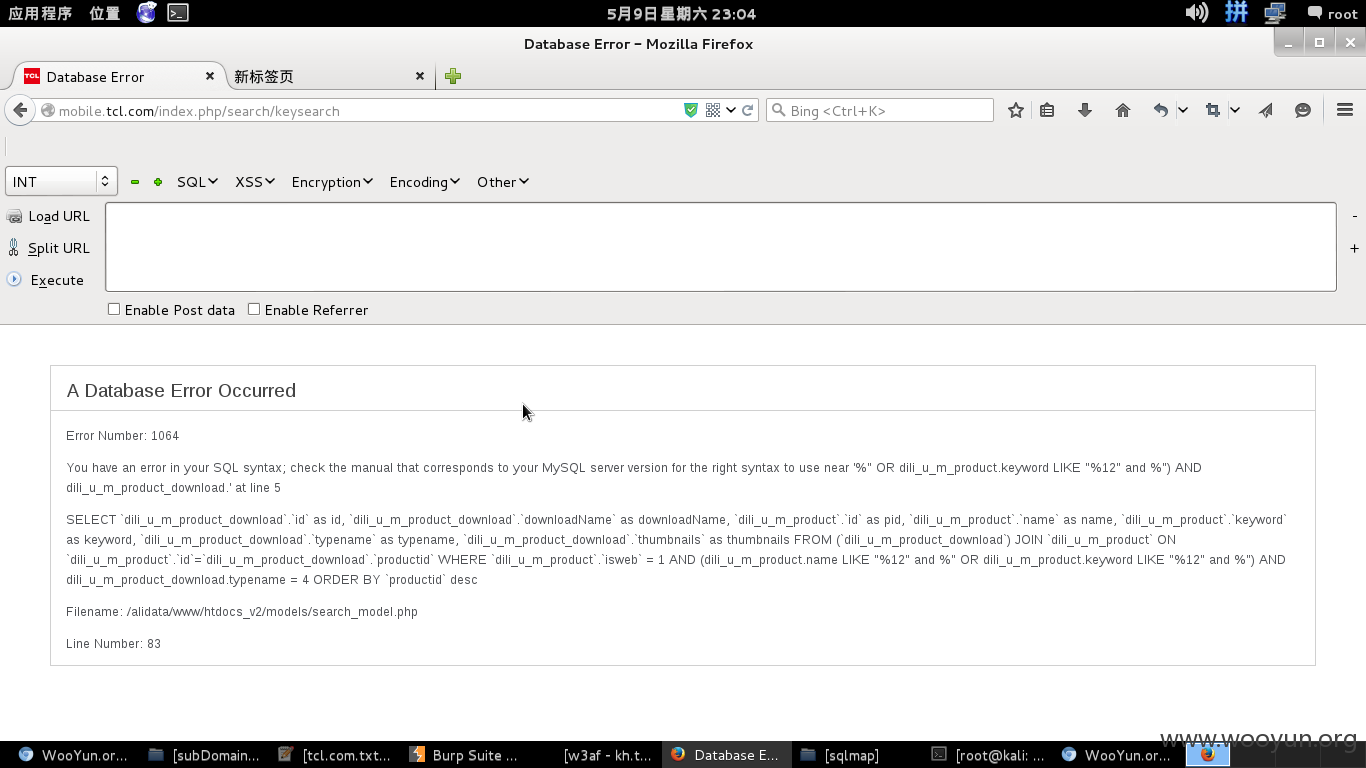Click the paper plane send icon
Image resolution: width=1366 pixels, height=768 pixels.
(x=1266, y=110)
